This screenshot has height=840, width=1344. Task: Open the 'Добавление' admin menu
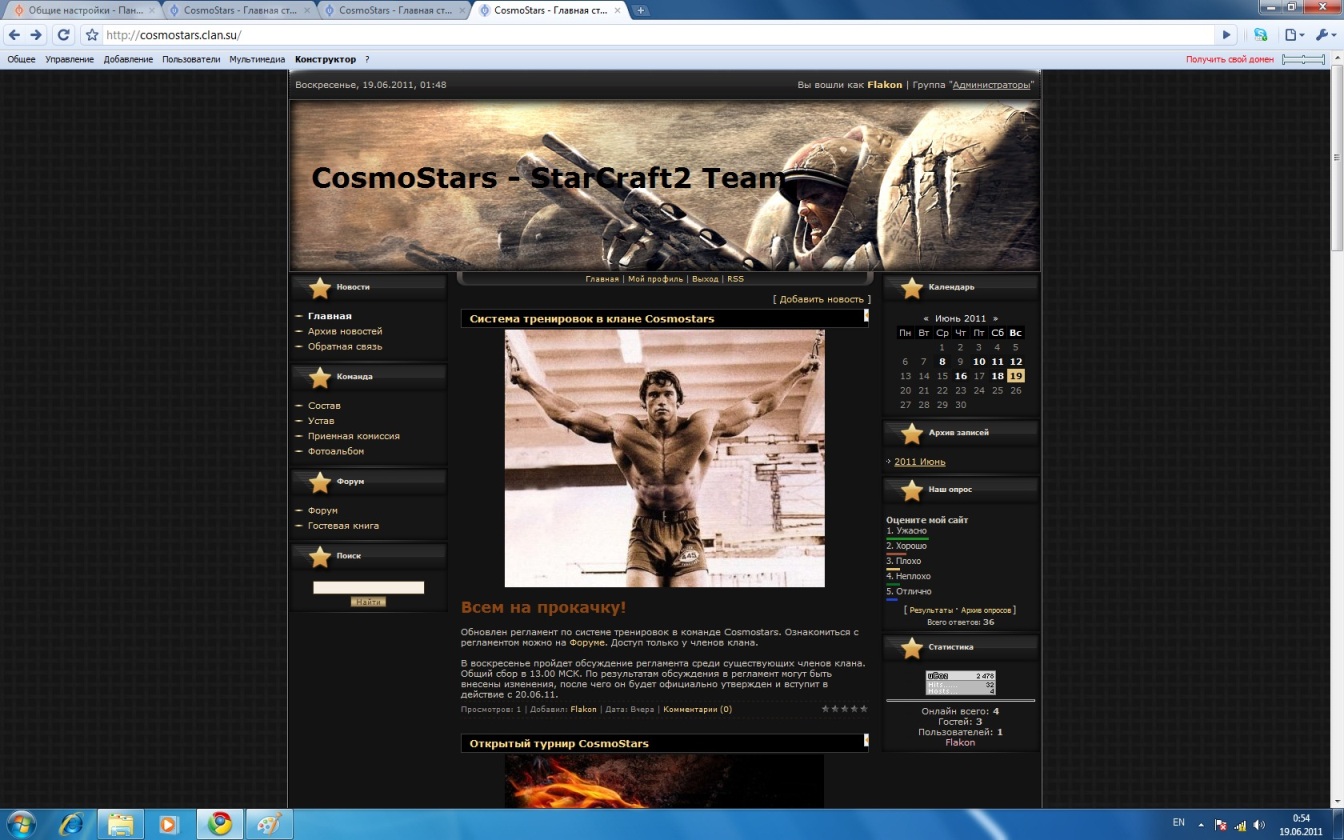coord(128,60)
